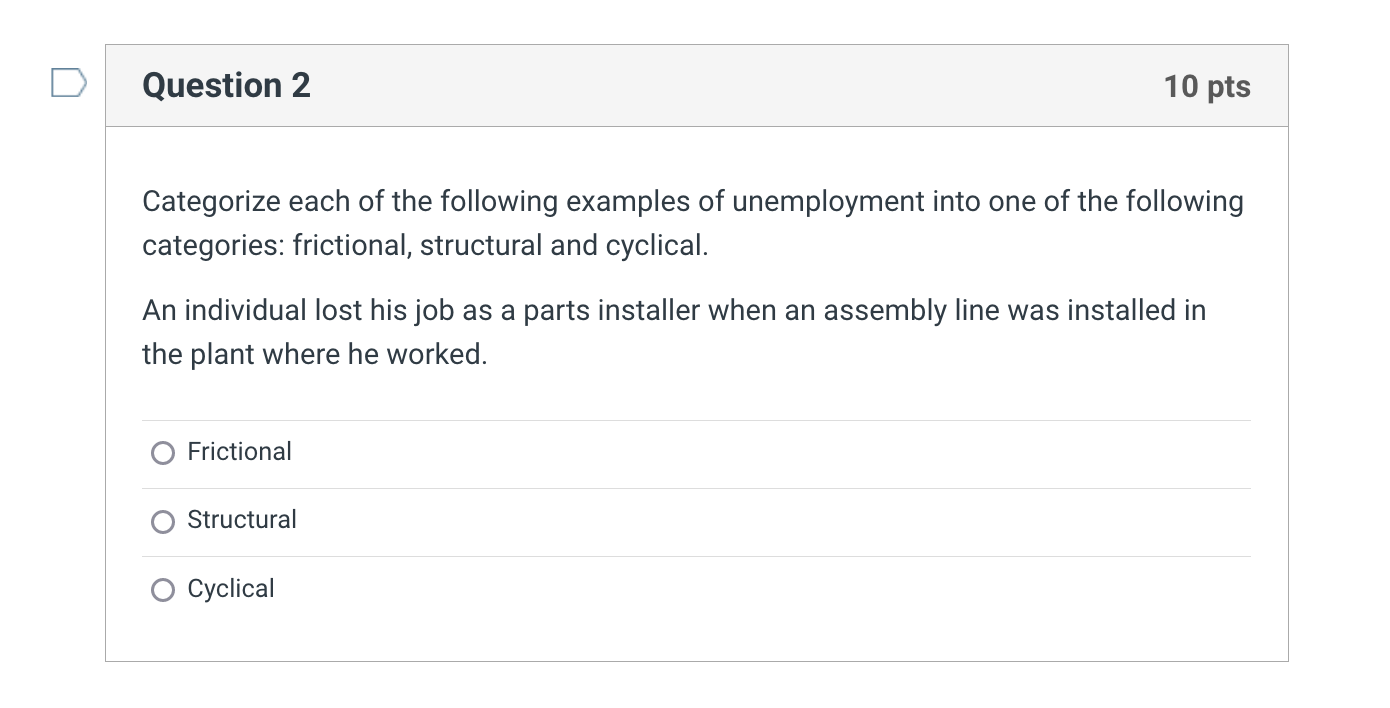Click the radio circle next to Frictional
This screenshot has height=708, width=1390.
pyautogui.click(x=163, y=453)
